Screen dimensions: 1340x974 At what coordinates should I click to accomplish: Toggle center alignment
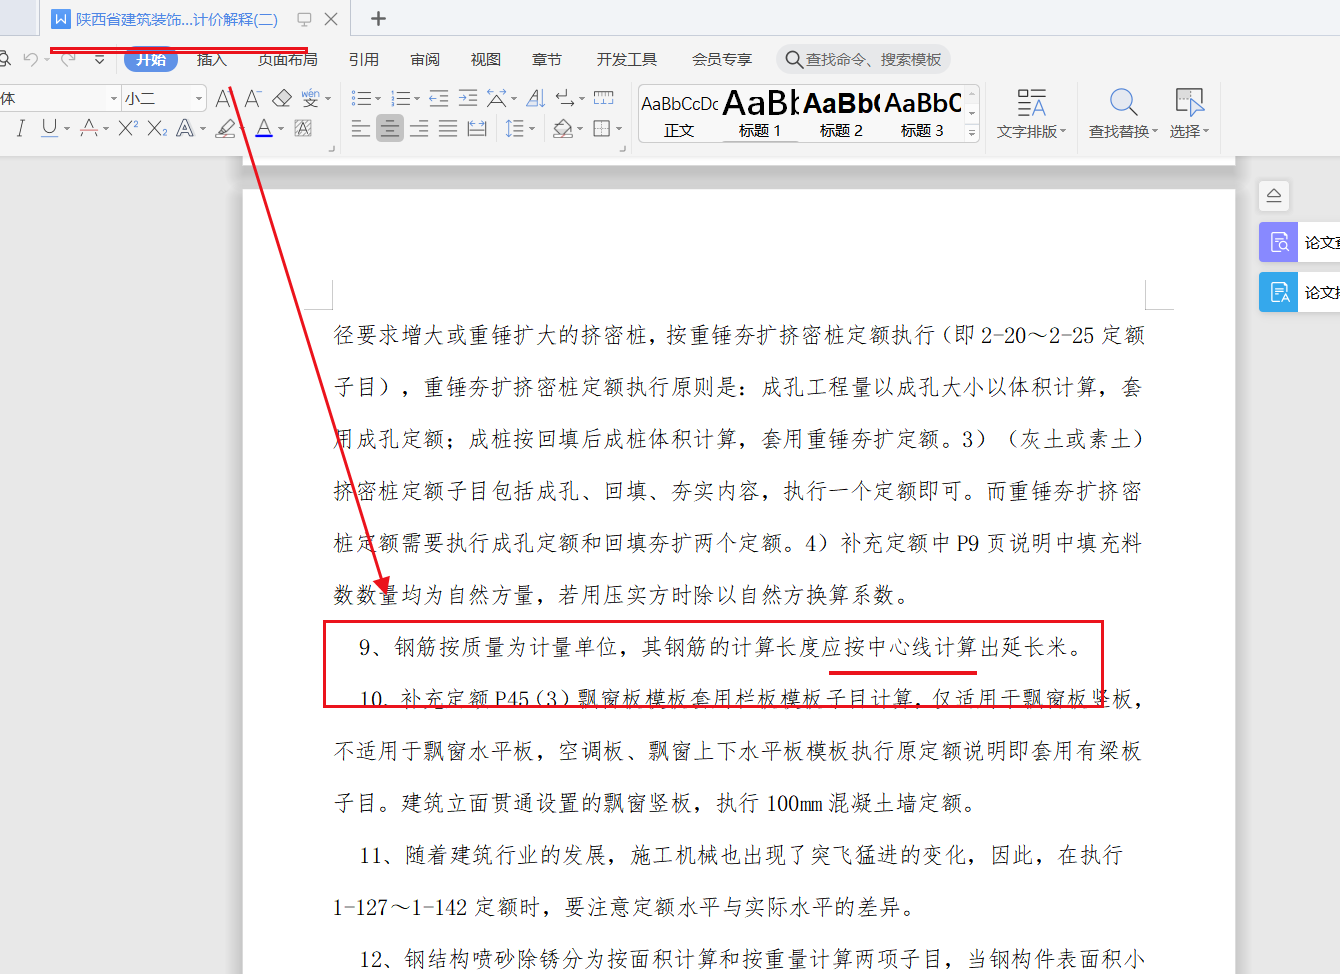click(390, 128)
